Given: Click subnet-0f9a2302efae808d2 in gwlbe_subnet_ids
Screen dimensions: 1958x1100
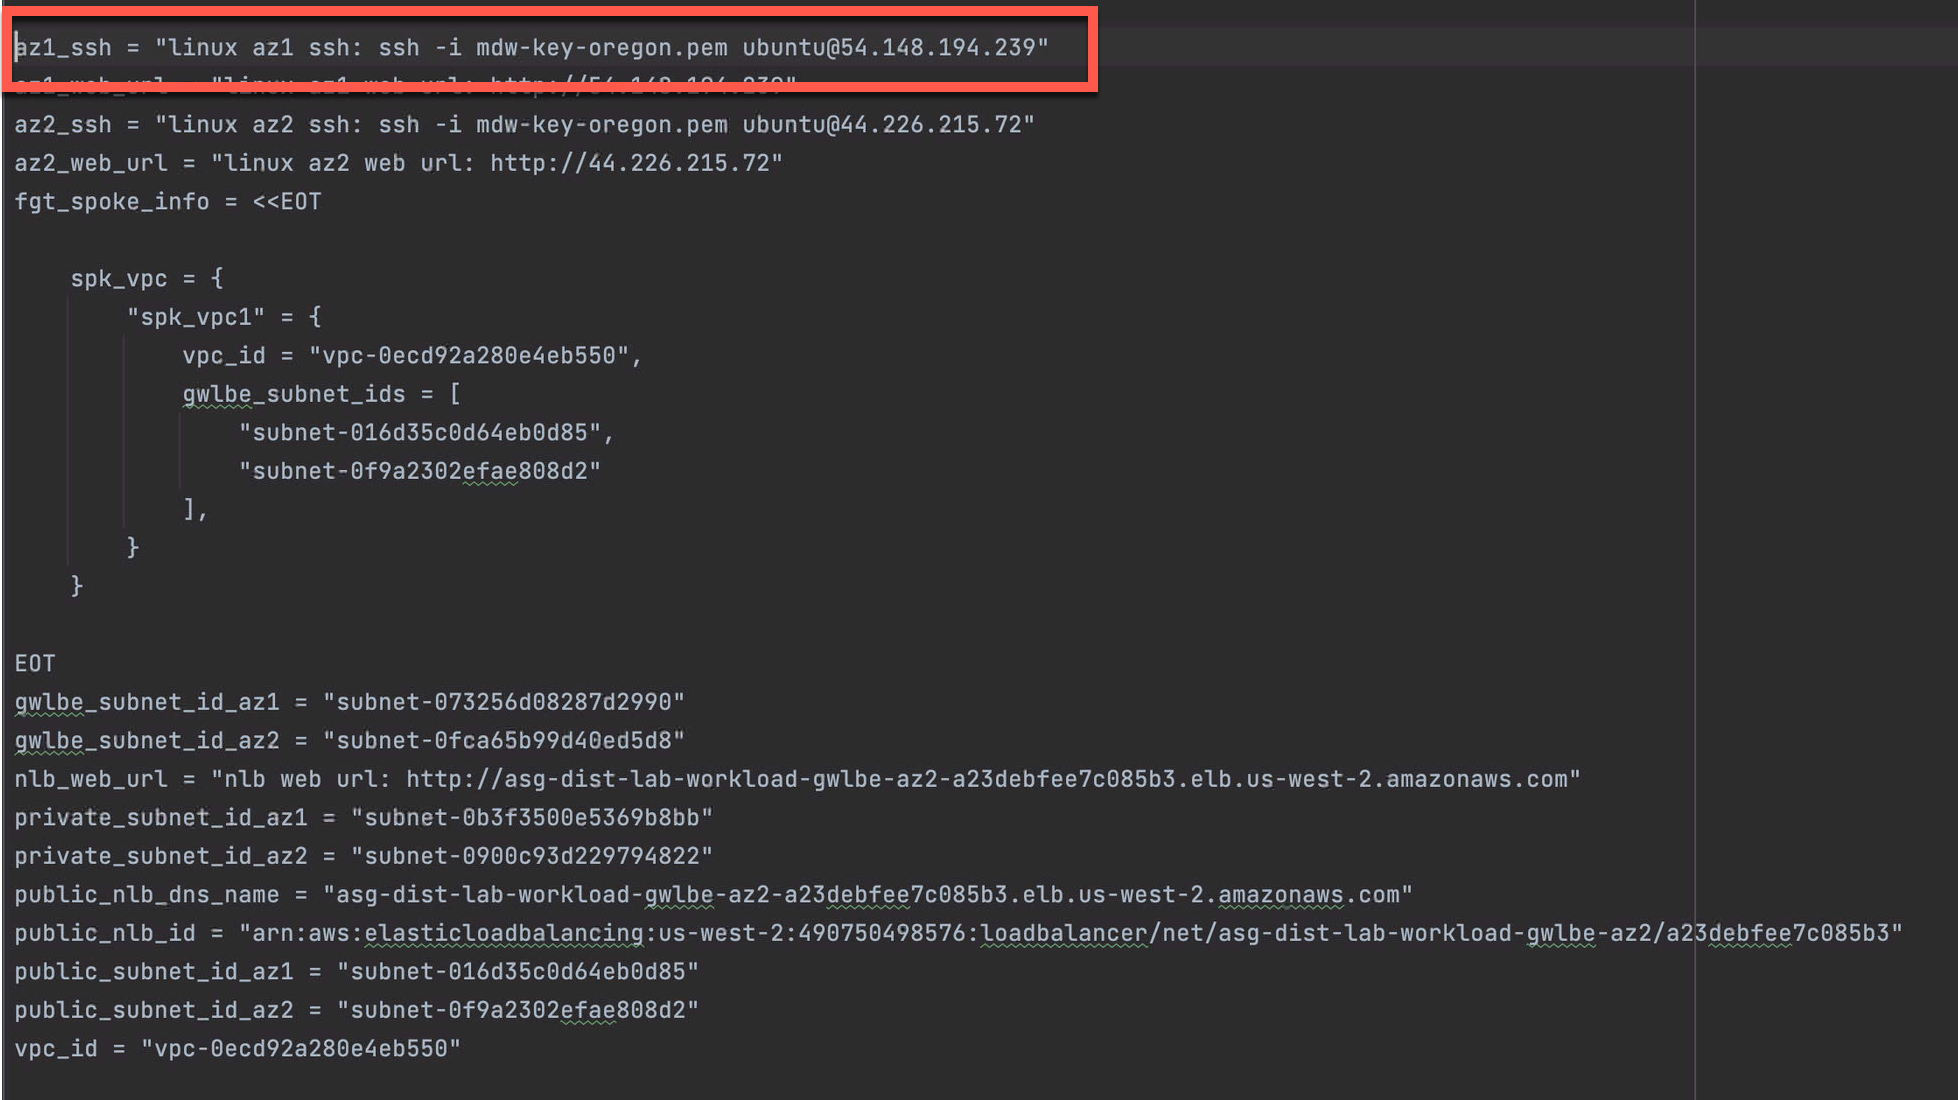Looking at the screenshot, I should click(x=420, y=471).
